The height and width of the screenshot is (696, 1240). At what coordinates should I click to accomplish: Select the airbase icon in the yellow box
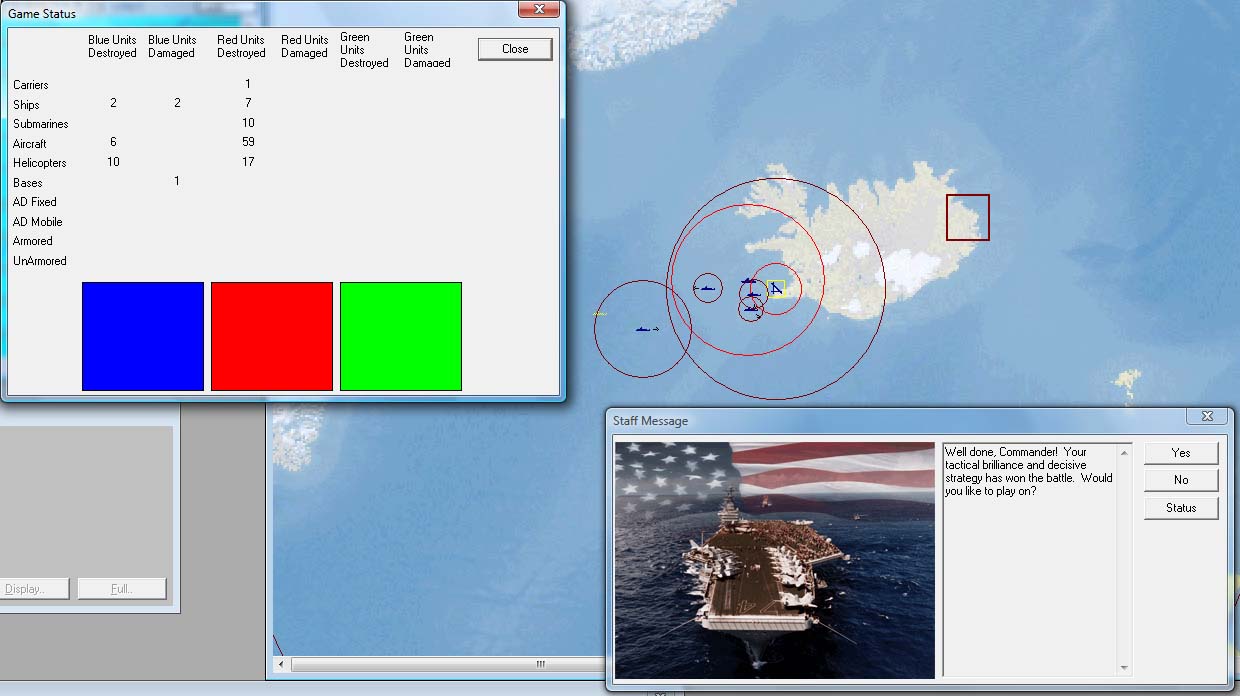[x=777, y=288]
